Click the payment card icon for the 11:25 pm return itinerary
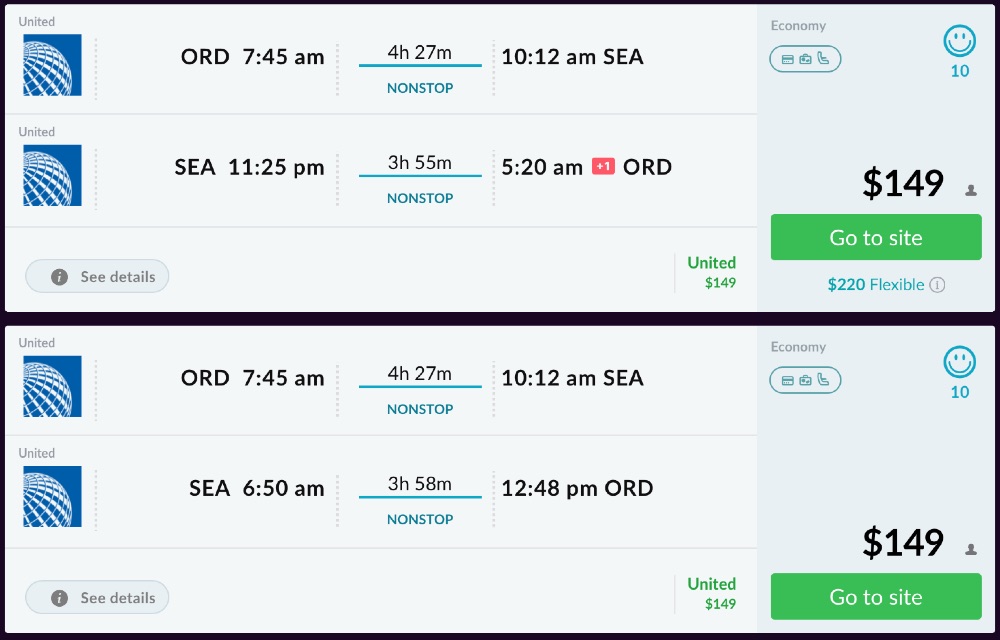This screenshot has height=640, width=1000. (788, 59)
